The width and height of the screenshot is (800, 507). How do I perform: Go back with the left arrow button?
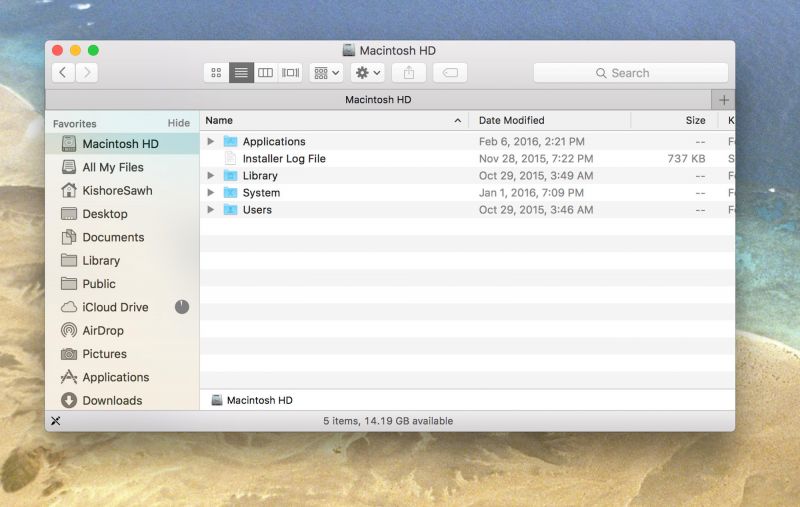pyautogui.click(x=63, y=73)
